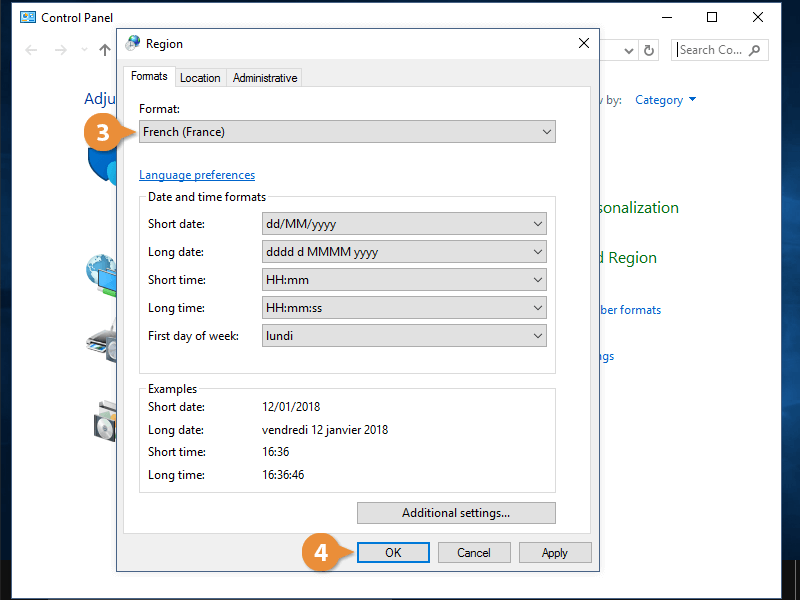
Task: Select the short time example 16:36
Action: 276,452
